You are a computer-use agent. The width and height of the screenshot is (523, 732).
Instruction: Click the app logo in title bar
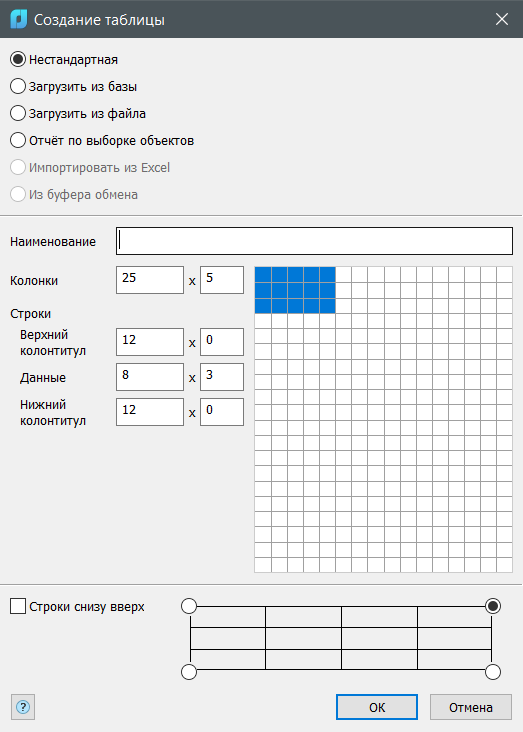tap(19, 19)
